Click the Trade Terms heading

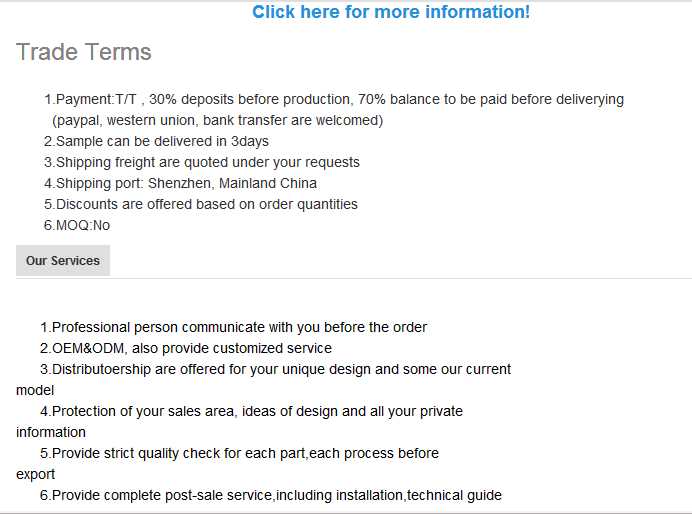pos(84,52)
